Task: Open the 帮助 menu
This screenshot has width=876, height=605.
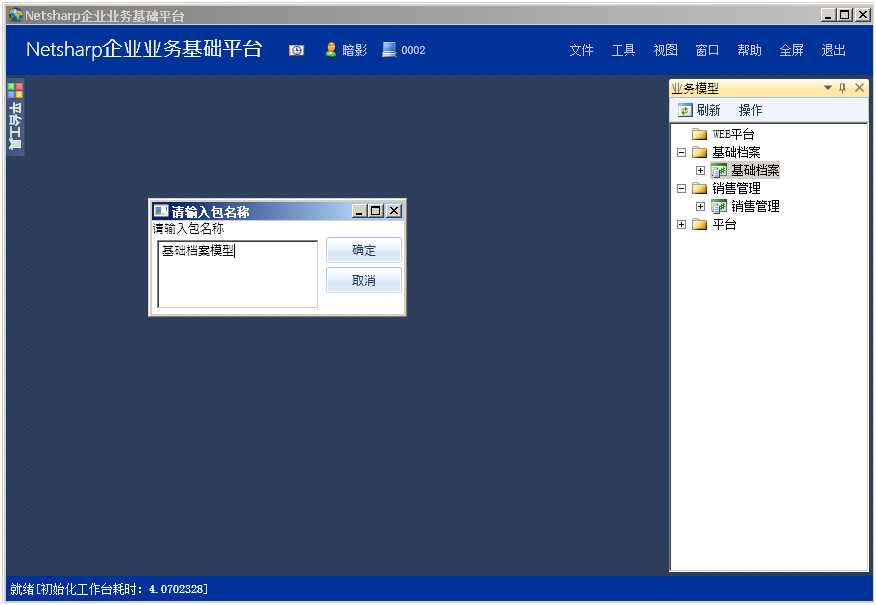Action: [749, 50]
